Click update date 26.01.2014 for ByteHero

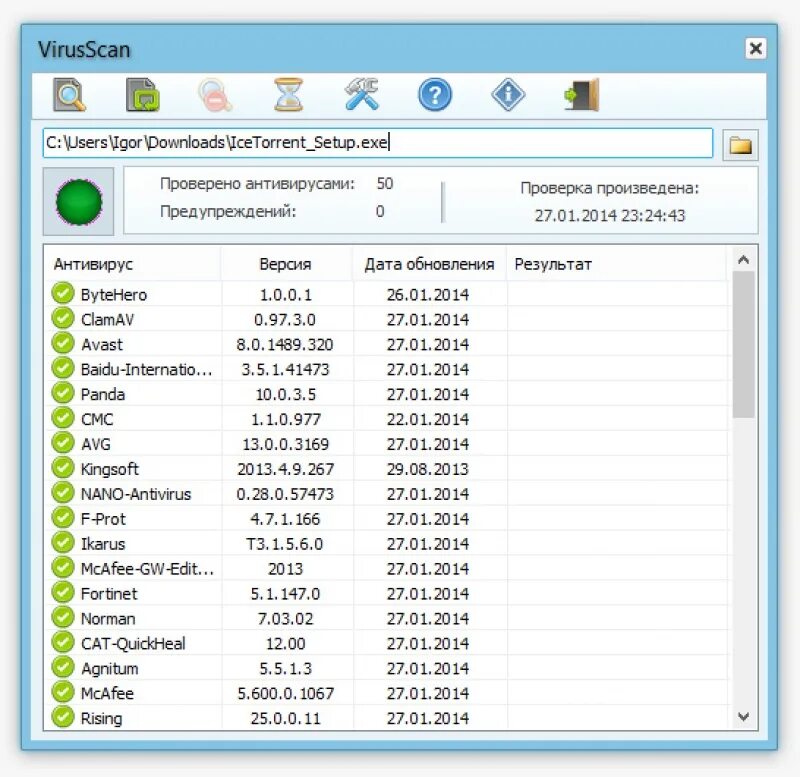[428, 294]
